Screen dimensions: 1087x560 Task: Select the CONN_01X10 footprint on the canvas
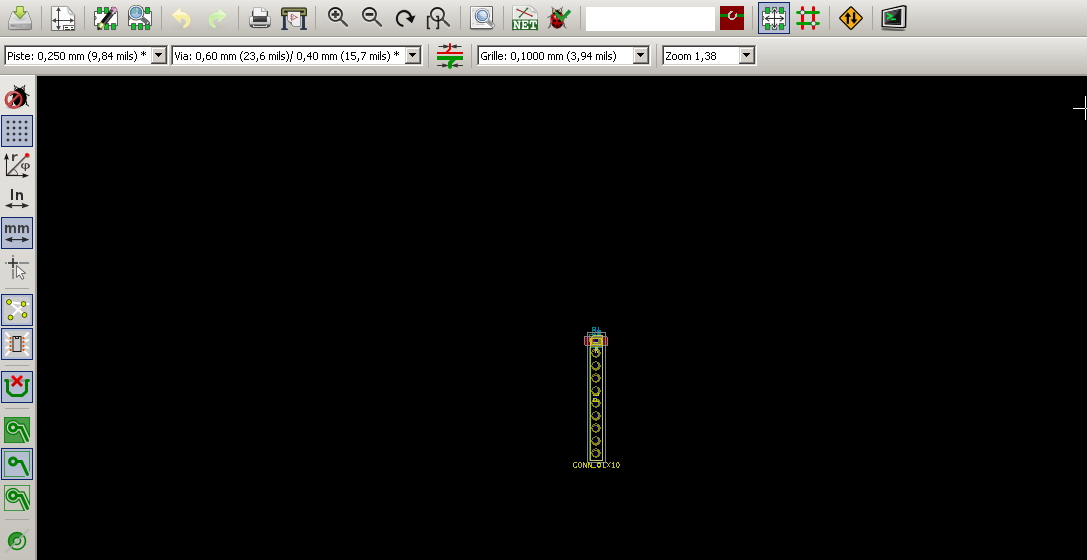596,400
